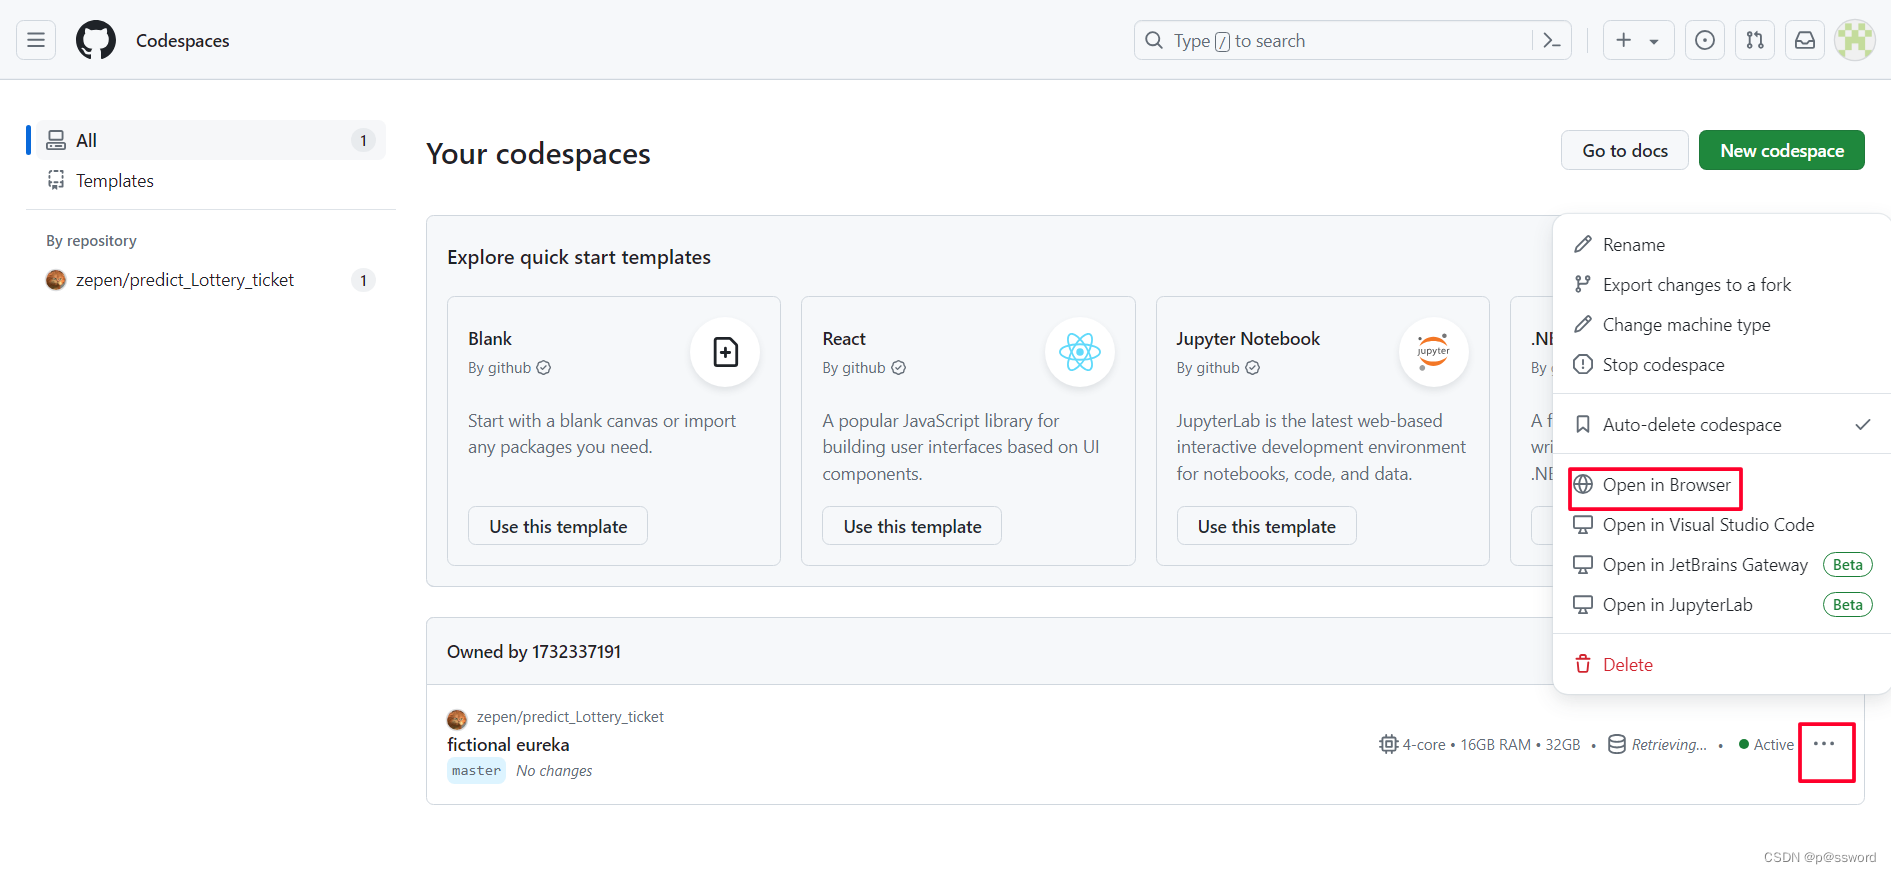Click the zepen/predict_Lottery_ticket link in codespace row
The image size is (1891, 874).
click(x=570, y=717)
